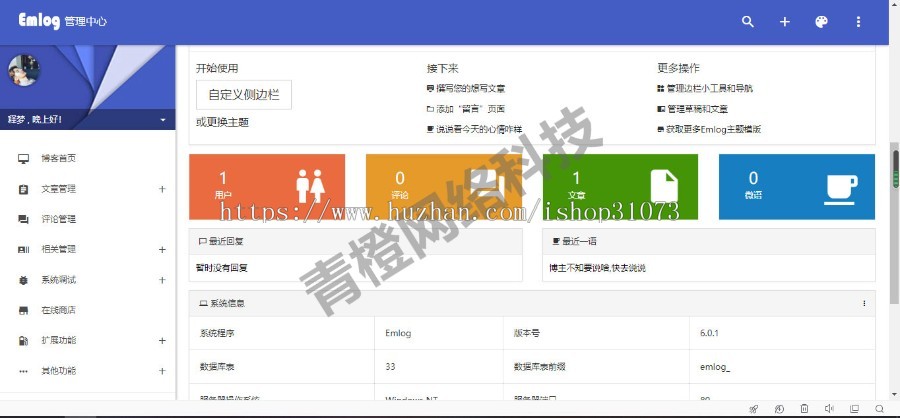Click the browser rocket accelerator icon
This screenshot has width=900, height=418.
click(754, 409)
